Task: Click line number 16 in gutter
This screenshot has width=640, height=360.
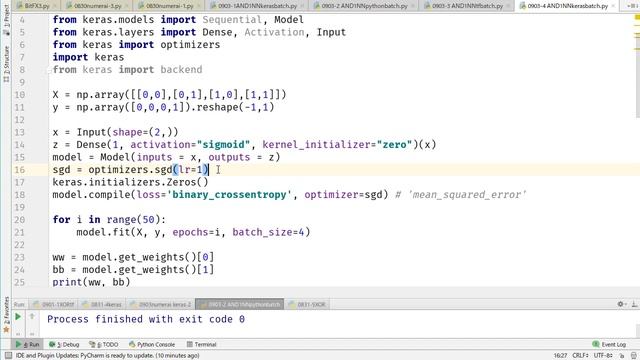Action: tap(20, 170)
